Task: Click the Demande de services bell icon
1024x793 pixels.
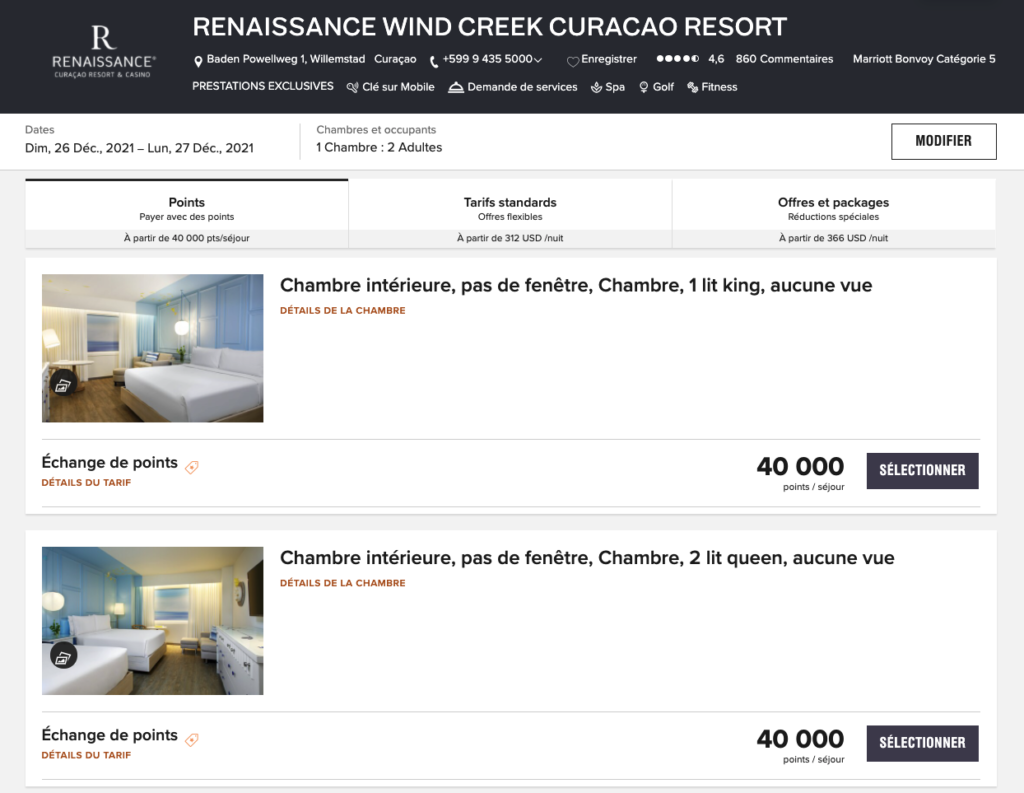Action: coord(456,88)
